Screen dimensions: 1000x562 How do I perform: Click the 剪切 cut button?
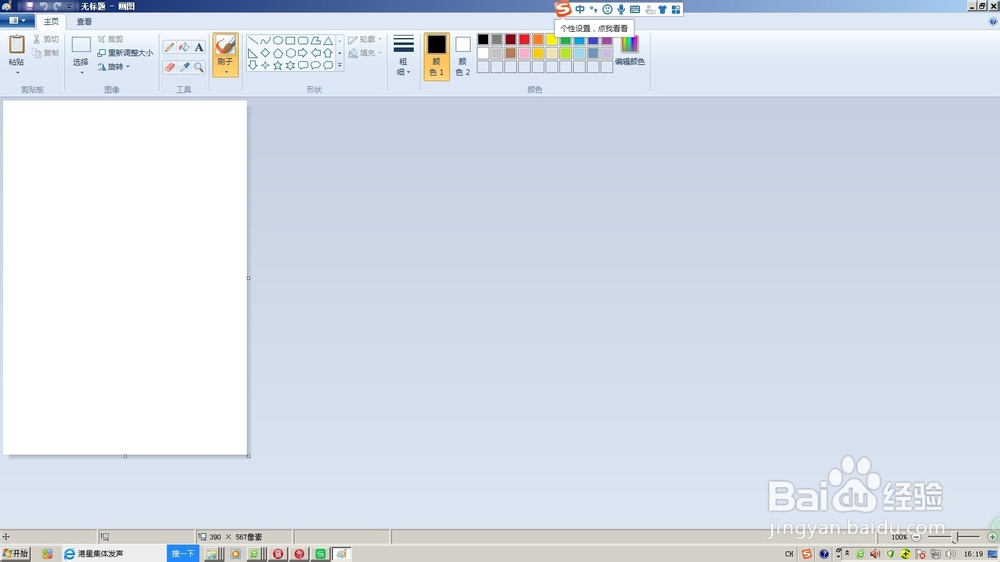(46, 40)
